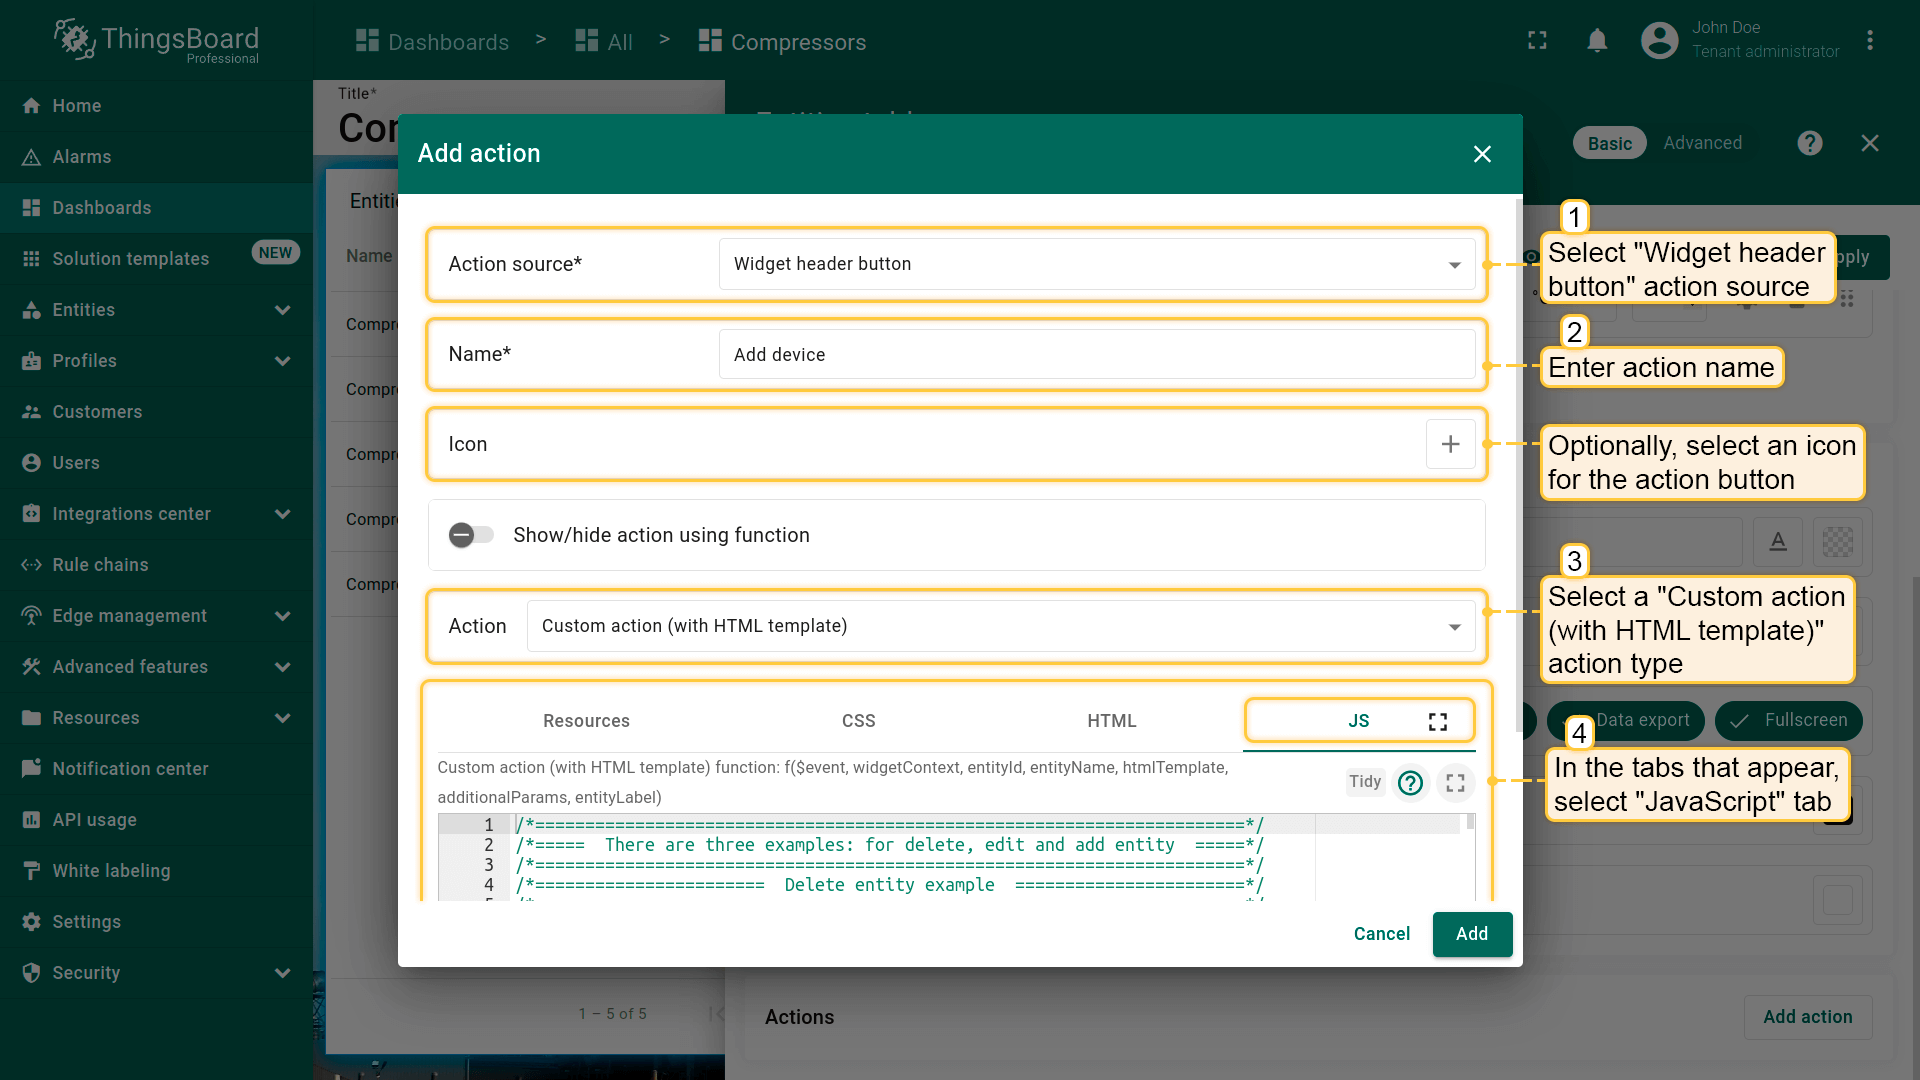Click the widget help icon beside Advanced
Viewport: 1920px width, 1080px height.
pyautogui.click(x=1809, y=143)
